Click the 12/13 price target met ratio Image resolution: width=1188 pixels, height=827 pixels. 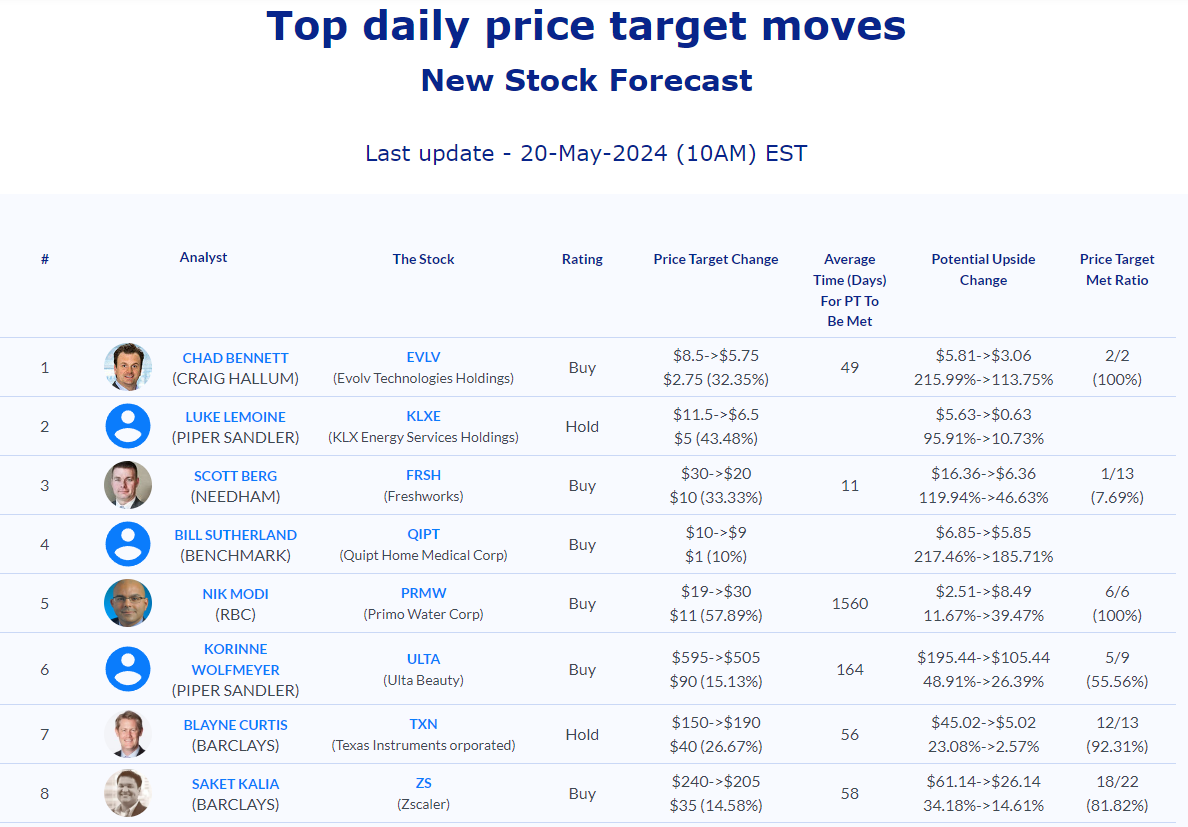click(1117, 723)
